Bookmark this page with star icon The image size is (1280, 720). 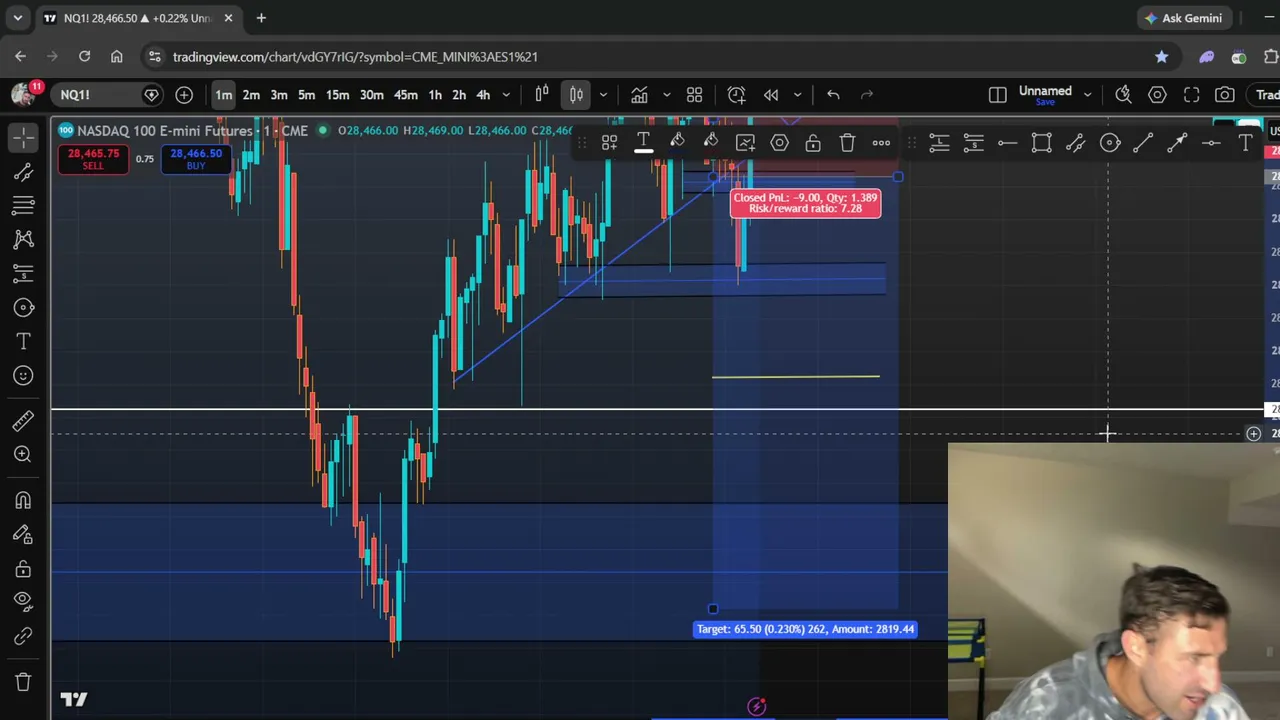click(x=1161, y=57)
